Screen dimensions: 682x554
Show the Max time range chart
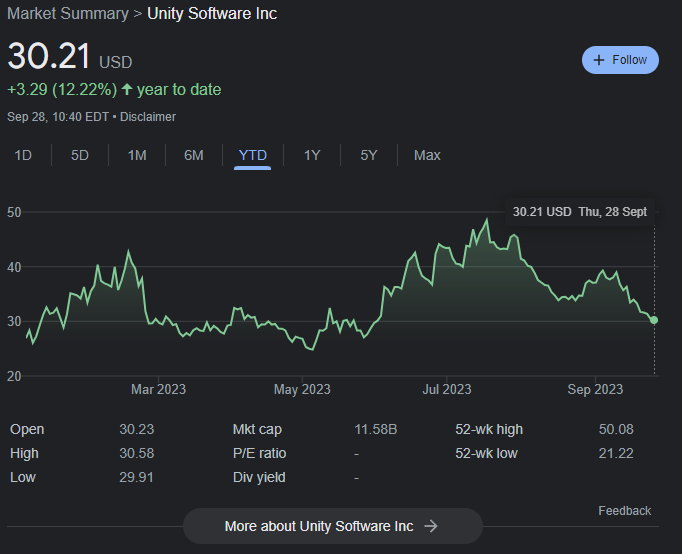pos(427,155)
